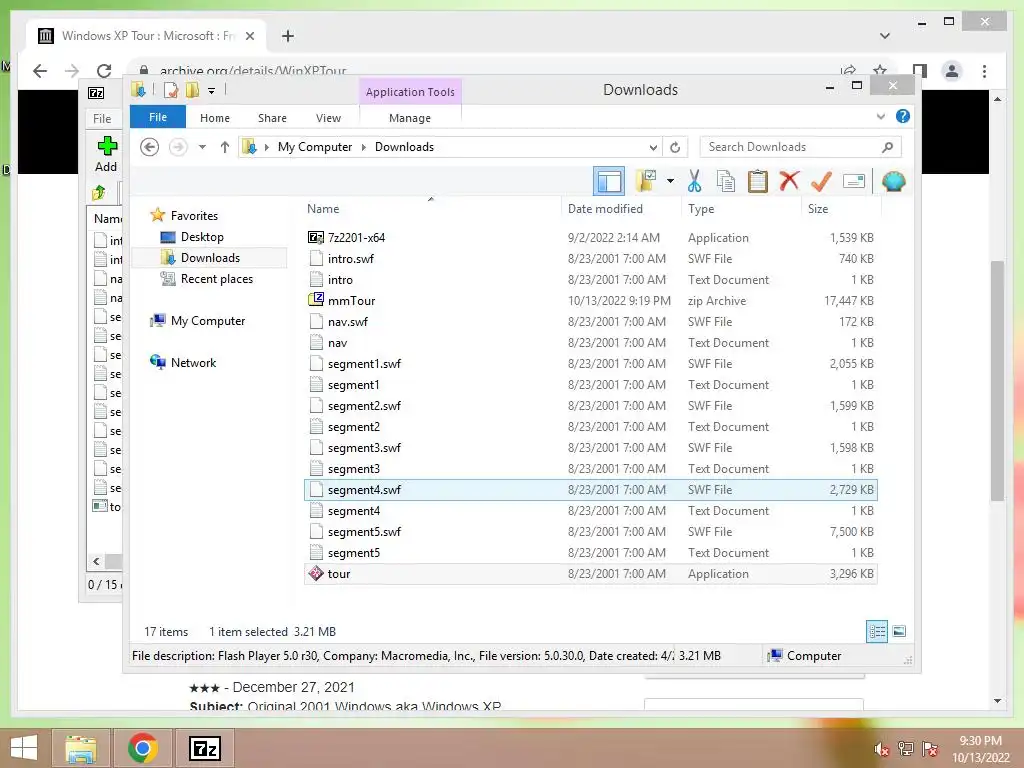
Task: Select the mmTour zip archive
Action: (x=590, y=300)
